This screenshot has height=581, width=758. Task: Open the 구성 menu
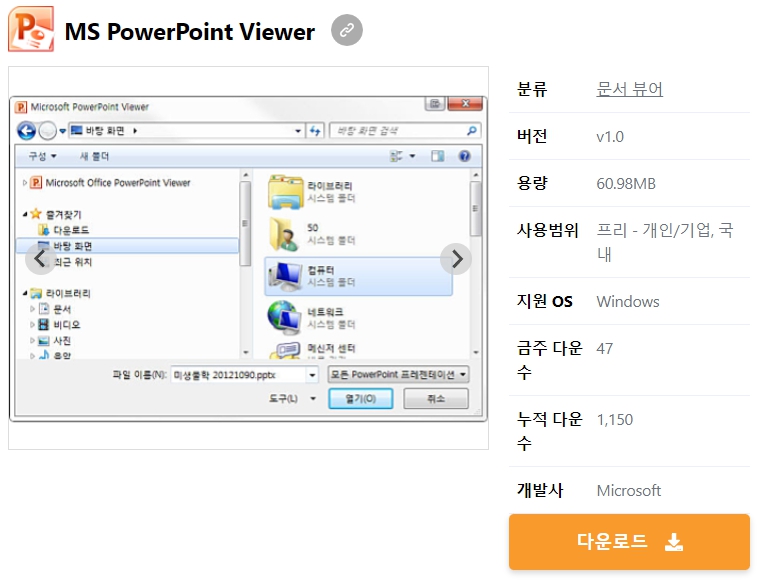[x=42, y=156]
